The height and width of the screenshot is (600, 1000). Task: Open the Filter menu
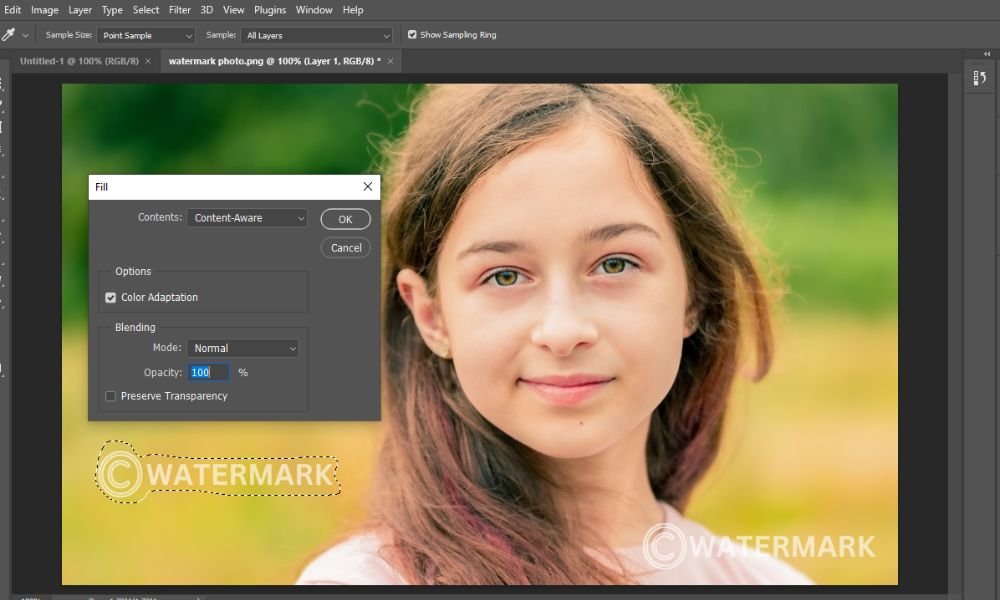click(x=180, y=10)
